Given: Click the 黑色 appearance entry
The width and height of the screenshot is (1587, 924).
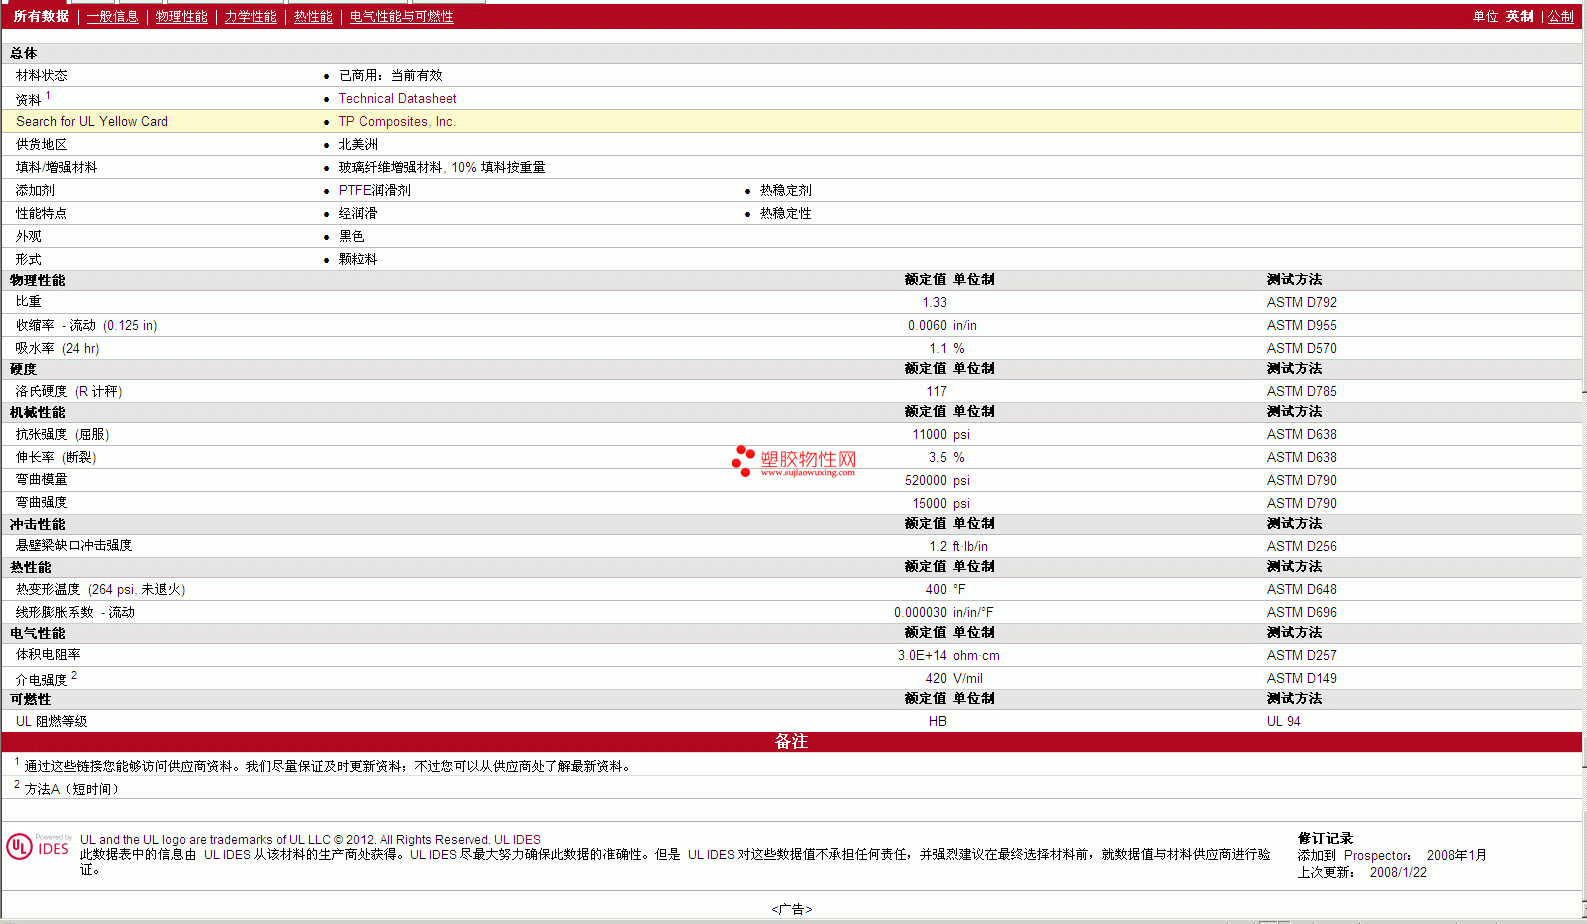Looking at the screenshot, I should click(x=351, y=236).
